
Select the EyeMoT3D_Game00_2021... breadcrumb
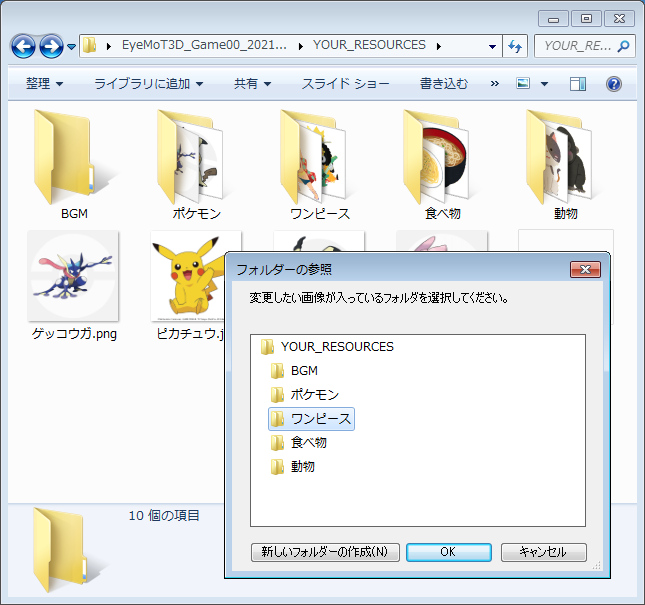(204, 45)
